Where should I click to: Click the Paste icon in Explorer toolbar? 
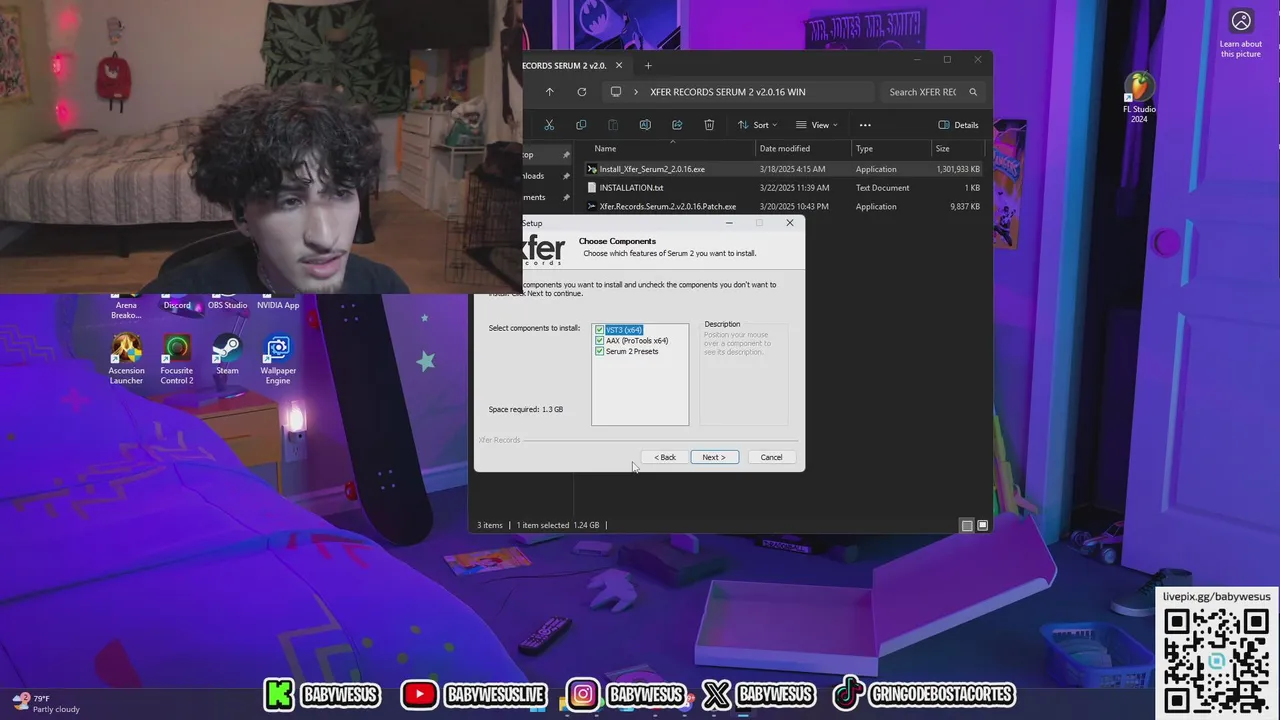click(613, 125)
